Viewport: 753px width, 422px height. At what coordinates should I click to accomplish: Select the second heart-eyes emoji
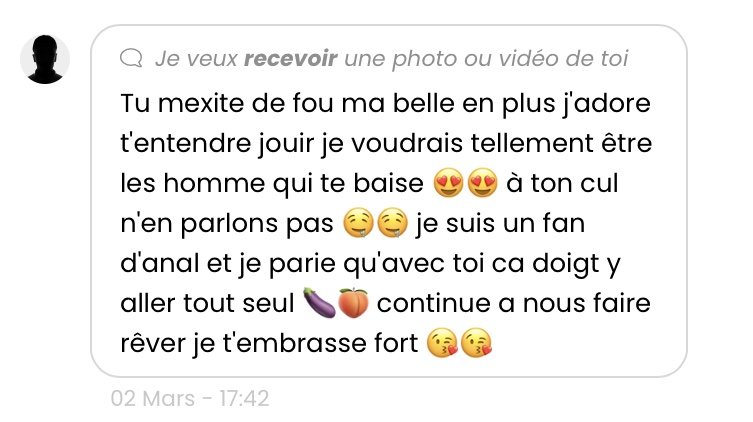pos(482,183)
